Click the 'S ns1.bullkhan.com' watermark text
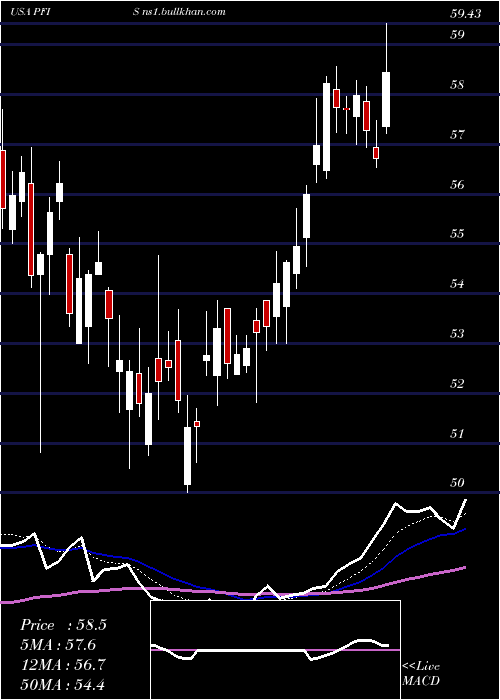 tap(179, 12)
